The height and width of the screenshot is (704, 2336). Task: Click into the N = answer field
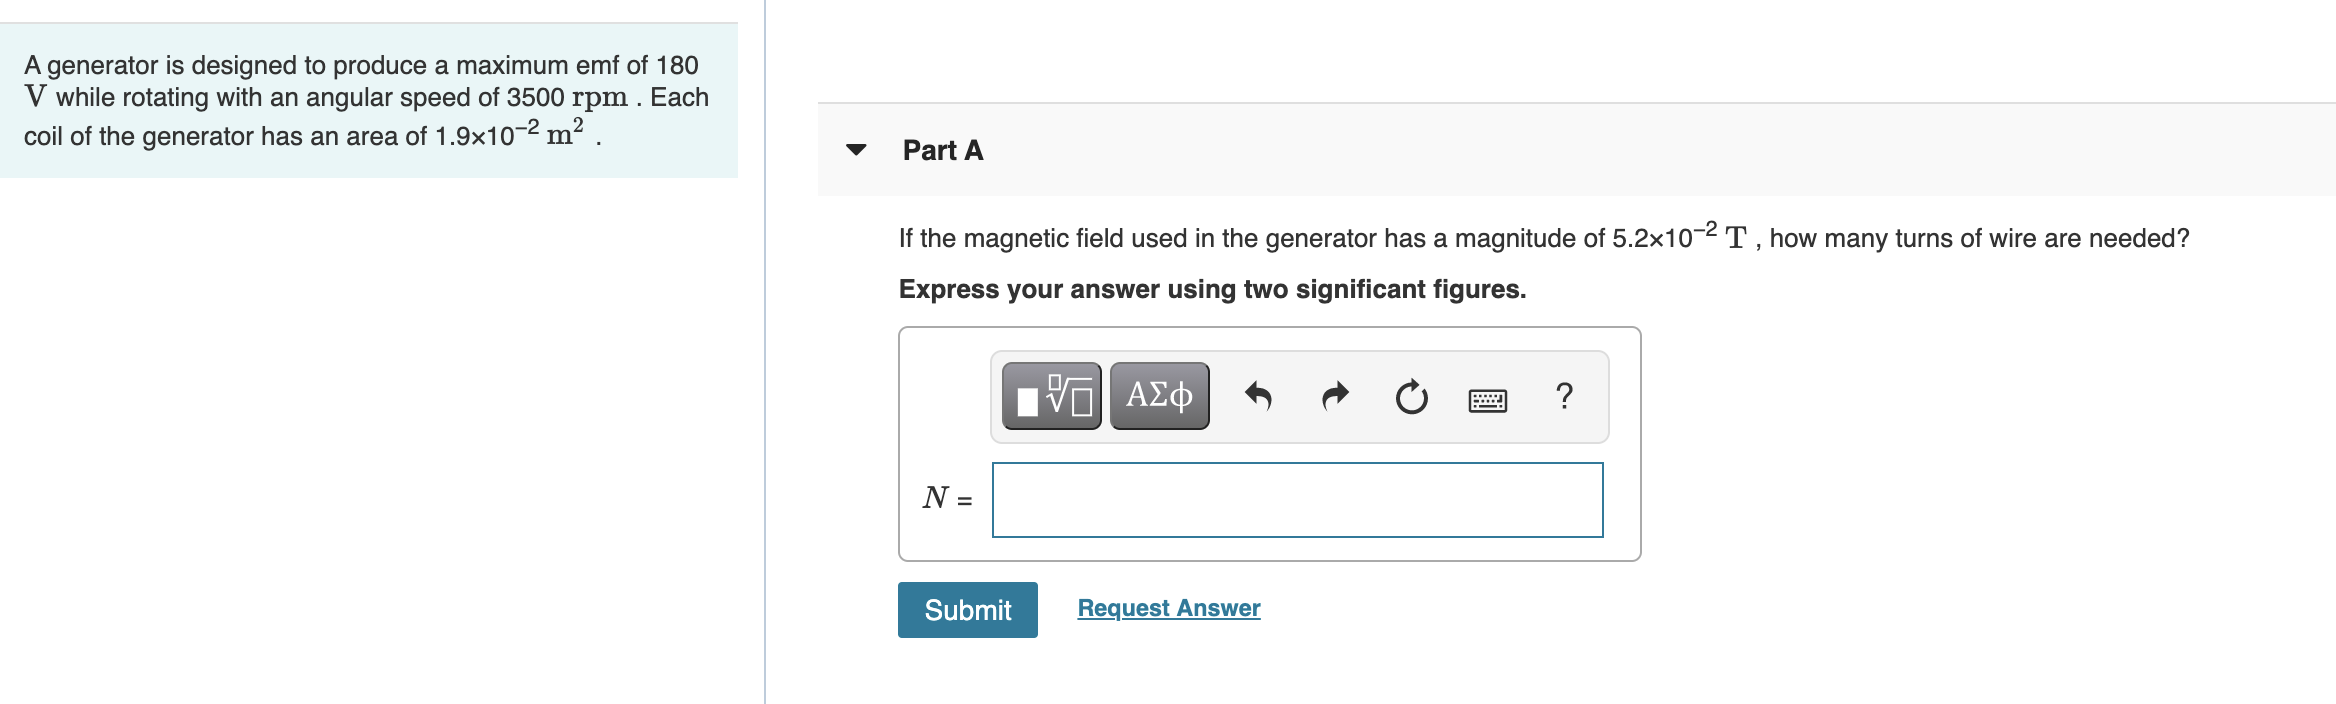coord(1298,500)
